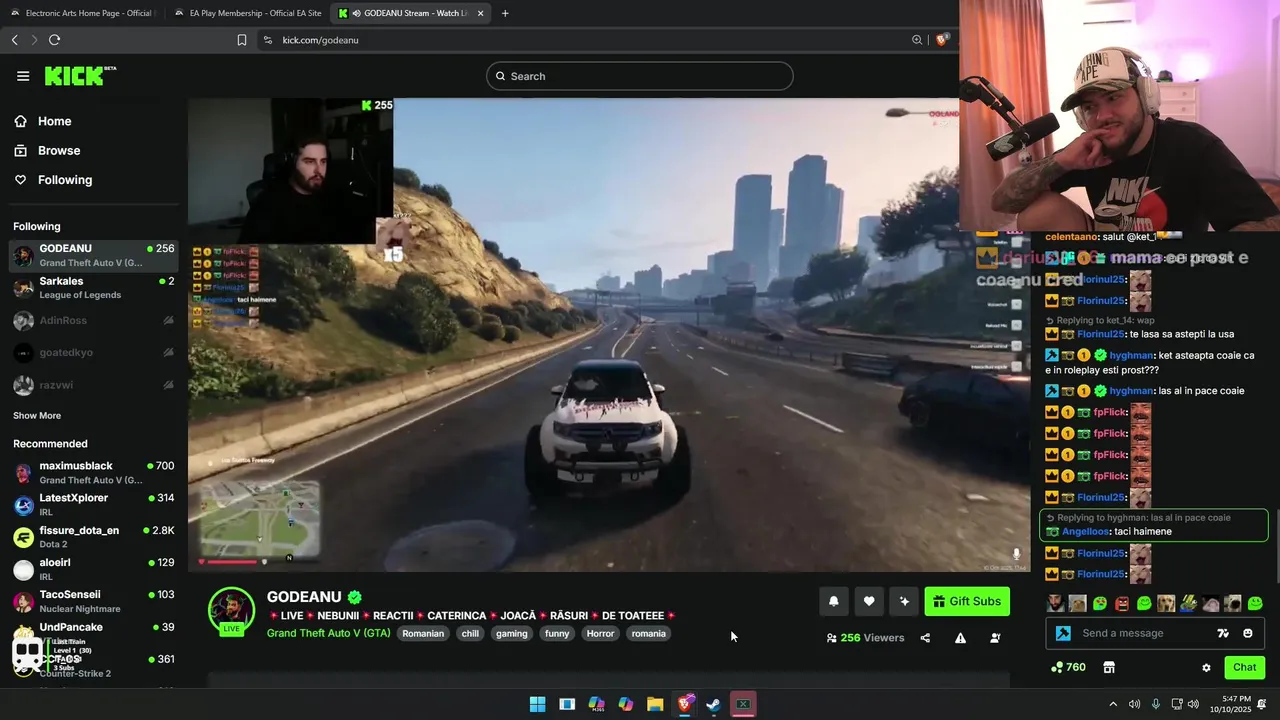The image size is (1280, 720).
Task: Open AdinRoss offline channel
Action: click(x=94, y=320)
